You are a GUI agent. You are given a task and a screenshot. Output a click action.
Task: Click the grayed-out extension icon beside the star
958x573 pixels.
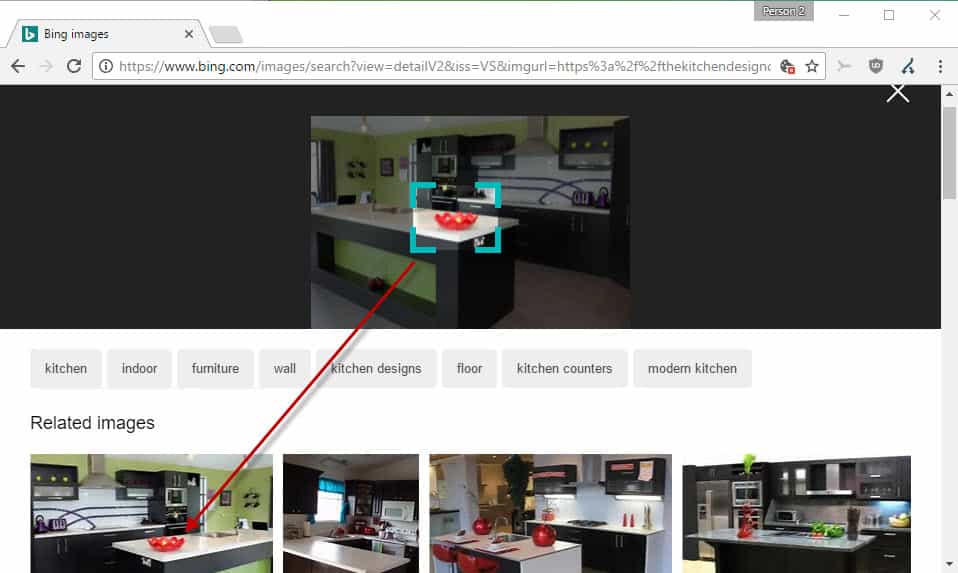point(844,66)
